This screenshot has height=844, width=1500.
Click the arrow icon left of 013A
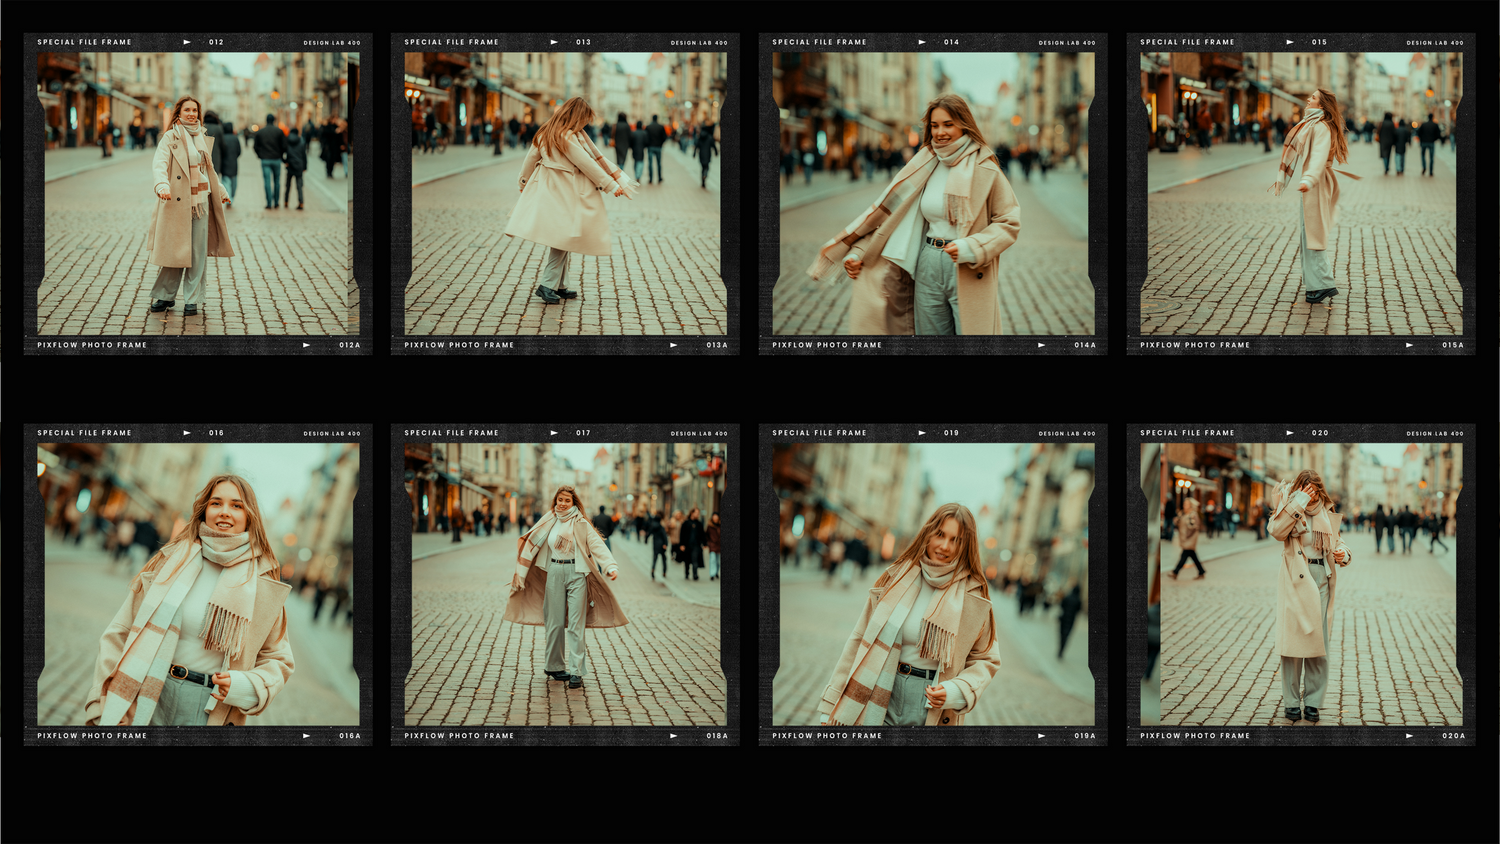coord(673,345)
